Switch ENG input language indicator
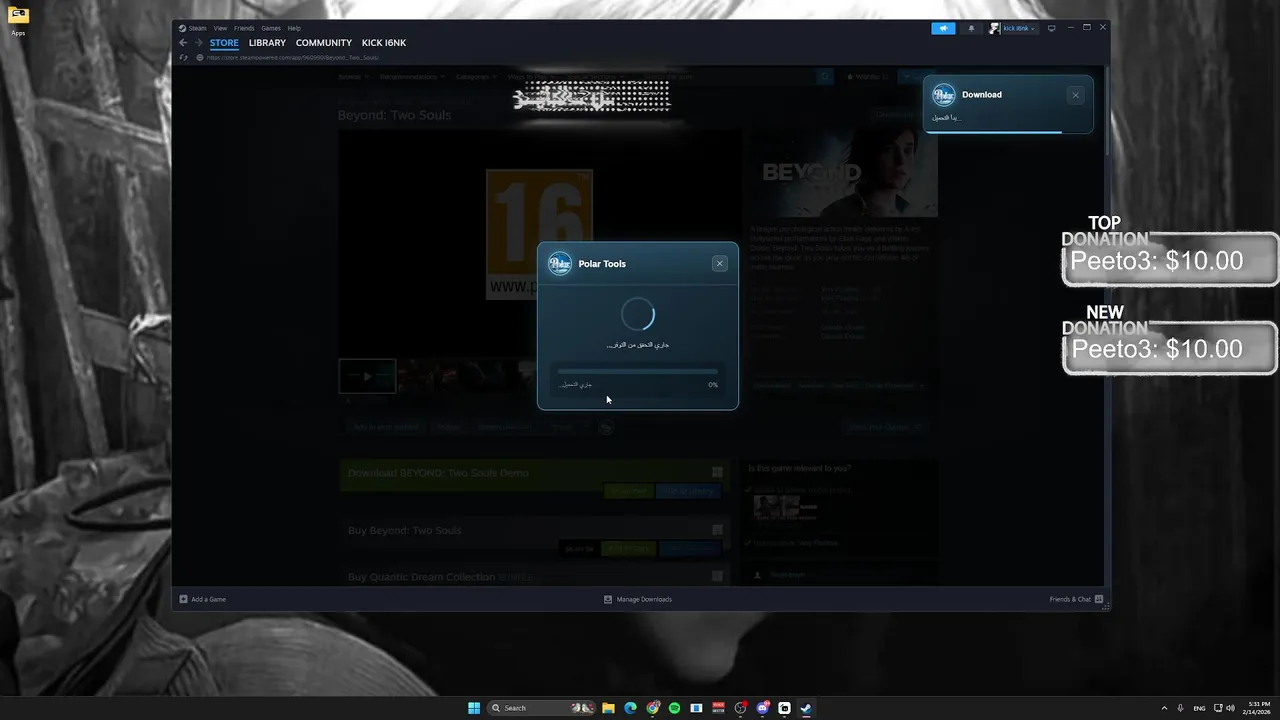 pos(1199,708)
